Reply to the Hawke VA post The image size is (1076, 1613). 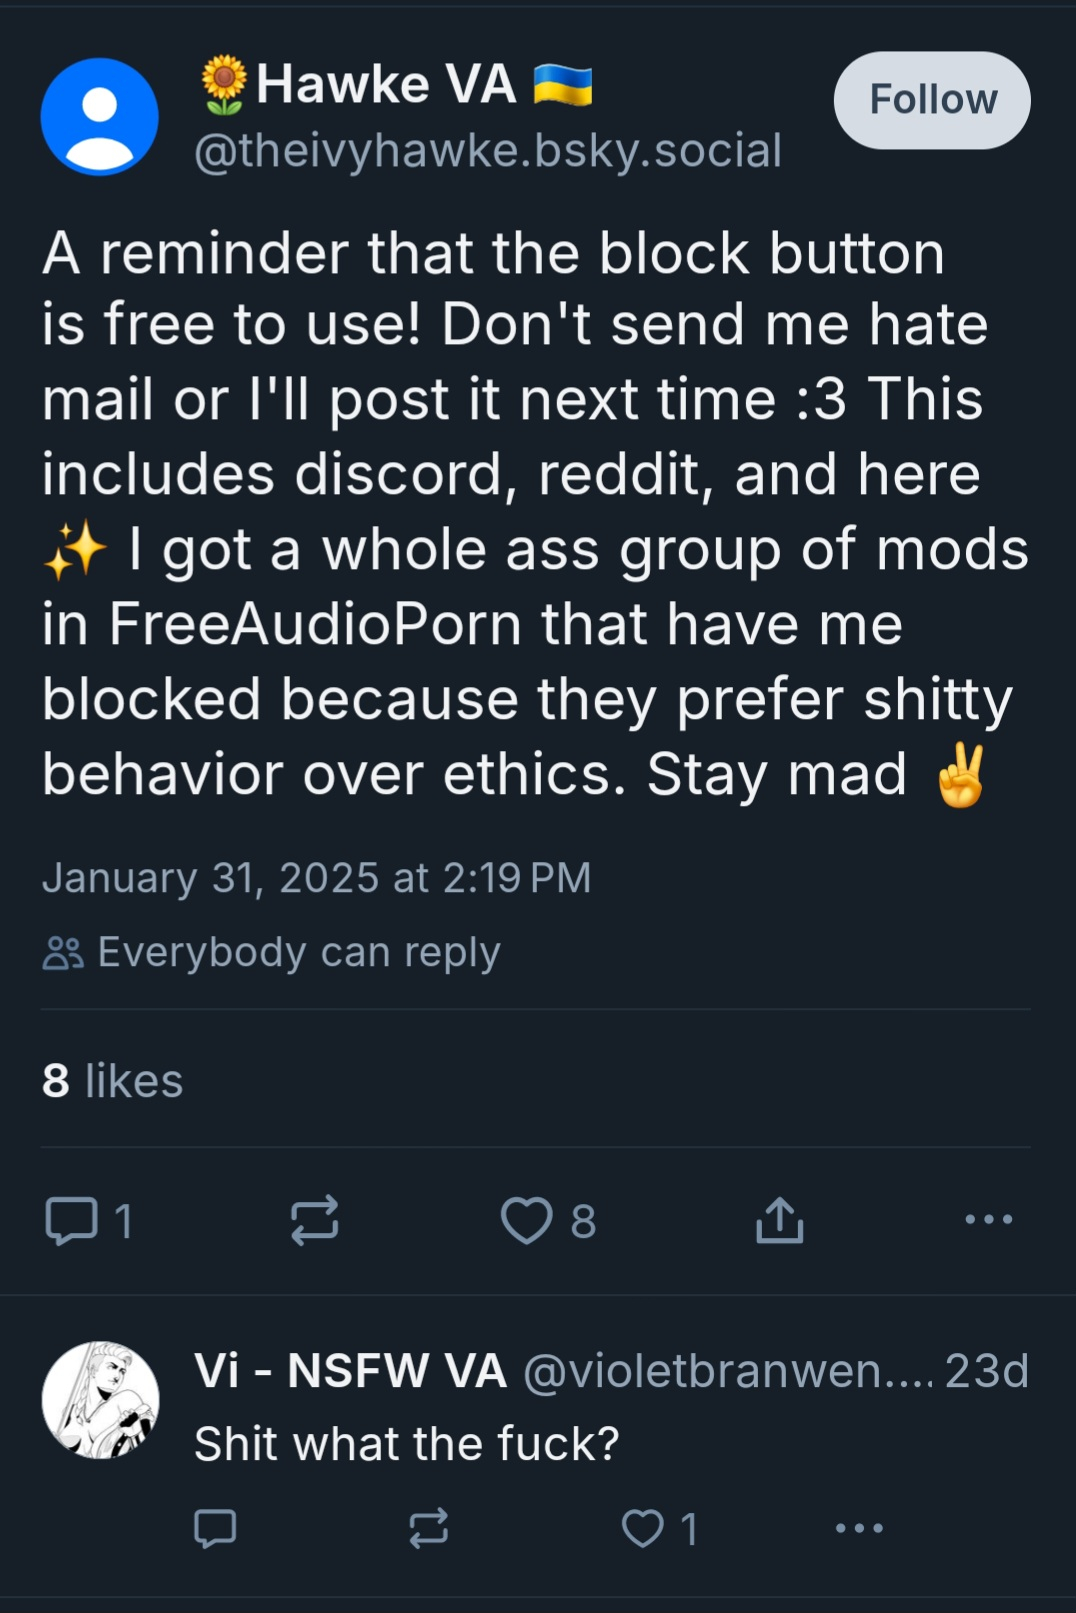pyautogui.click(x=72, y=1221)
